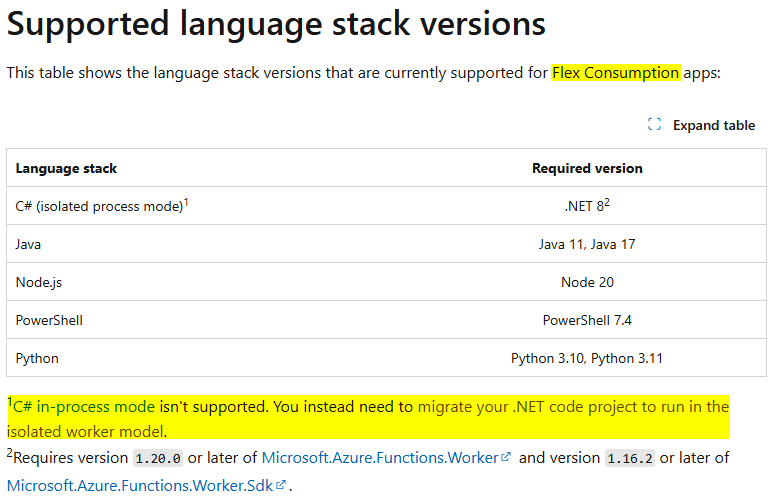
Task: Open the C# in-process mode link
Action: 85,407
